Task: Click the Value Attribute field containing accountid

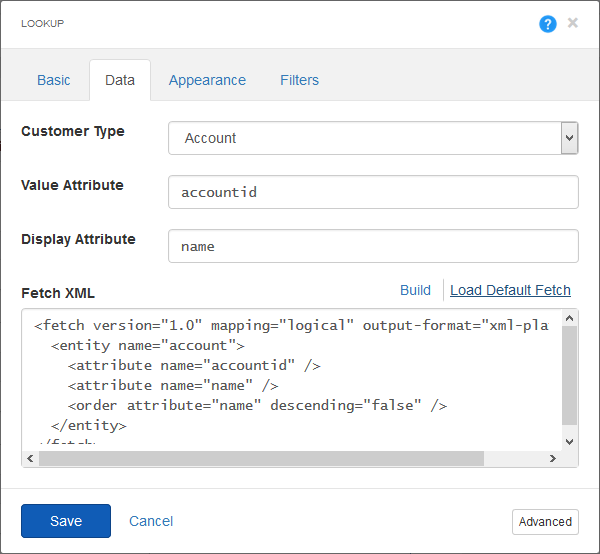Action: click(x=373, y=192)
